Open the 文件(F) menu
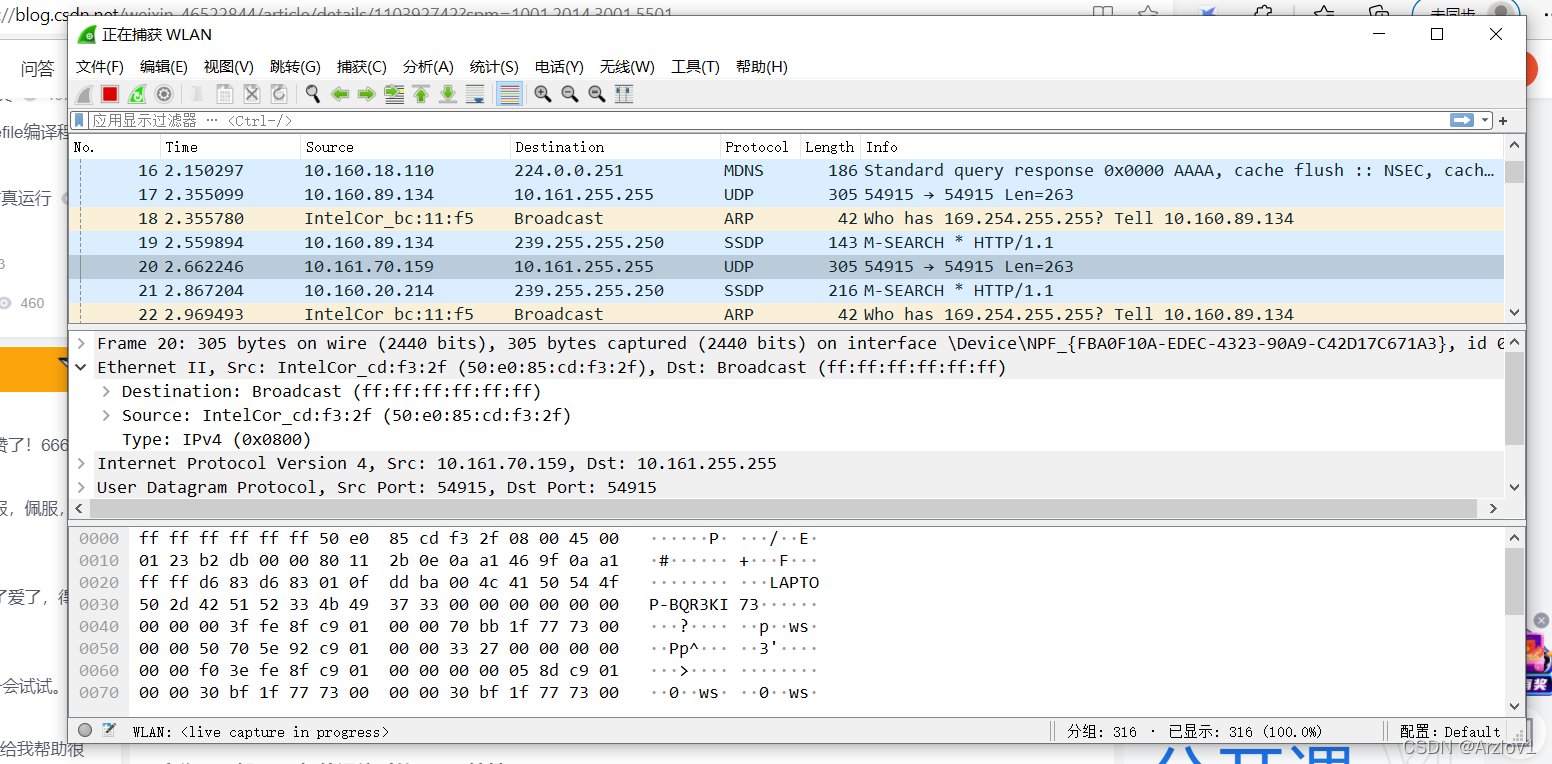Viewport: 1552px width, 764px height. click(100, 66)
